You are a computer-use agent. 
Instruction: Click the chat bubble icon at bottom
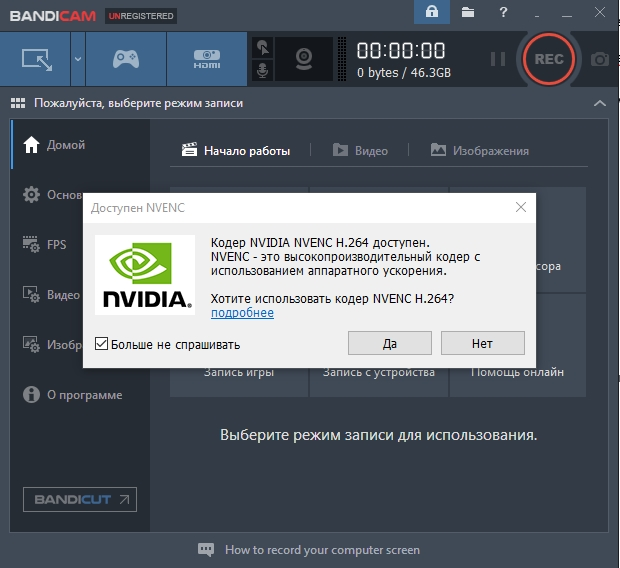click(206, 549)
